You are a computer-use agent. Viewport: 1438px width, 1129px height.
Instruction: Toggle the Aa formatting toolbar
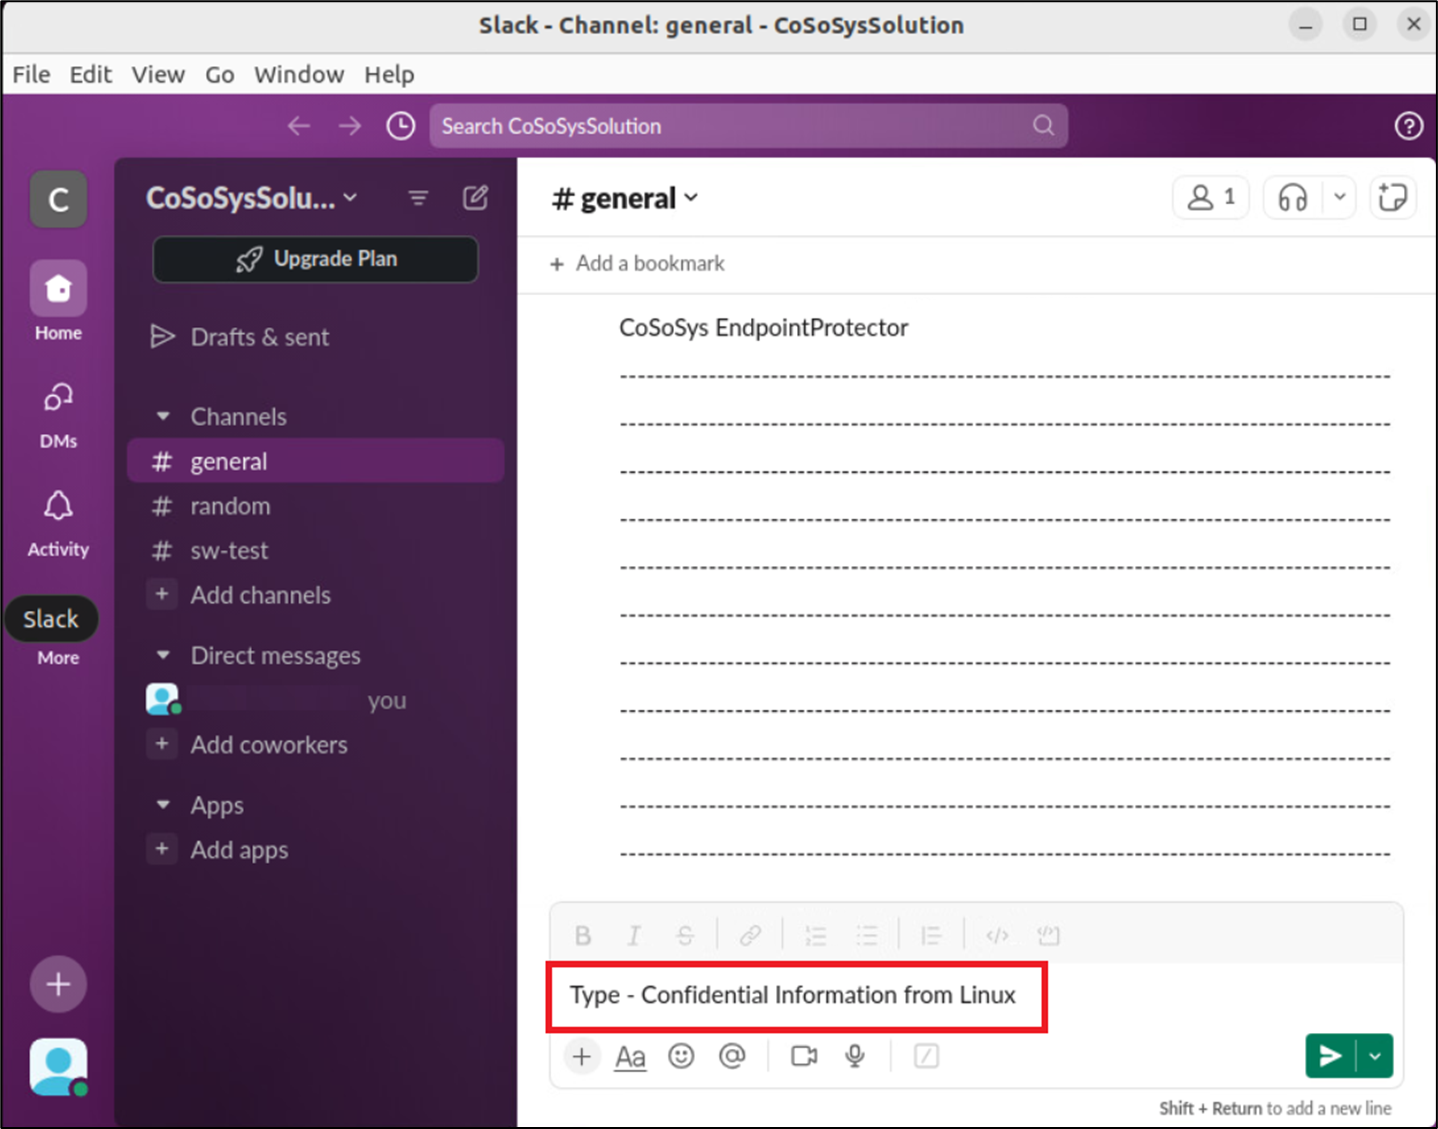(x=630, y=1057)
